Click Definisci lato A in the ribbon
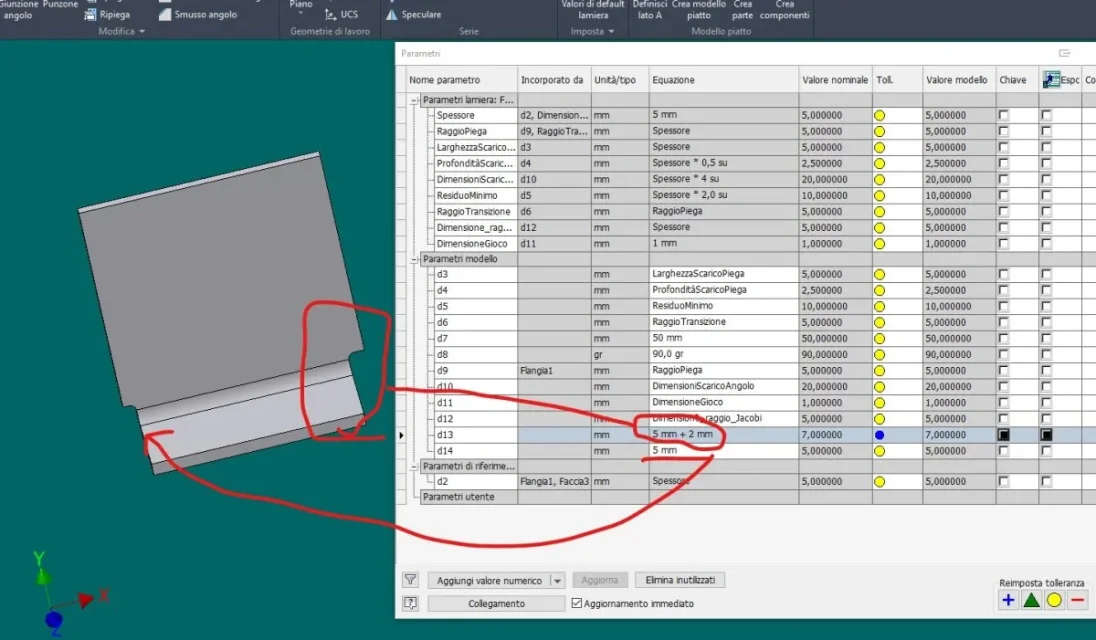Image resolution: width=1096 pixels, height=640 pixels. tap(649, 10)
